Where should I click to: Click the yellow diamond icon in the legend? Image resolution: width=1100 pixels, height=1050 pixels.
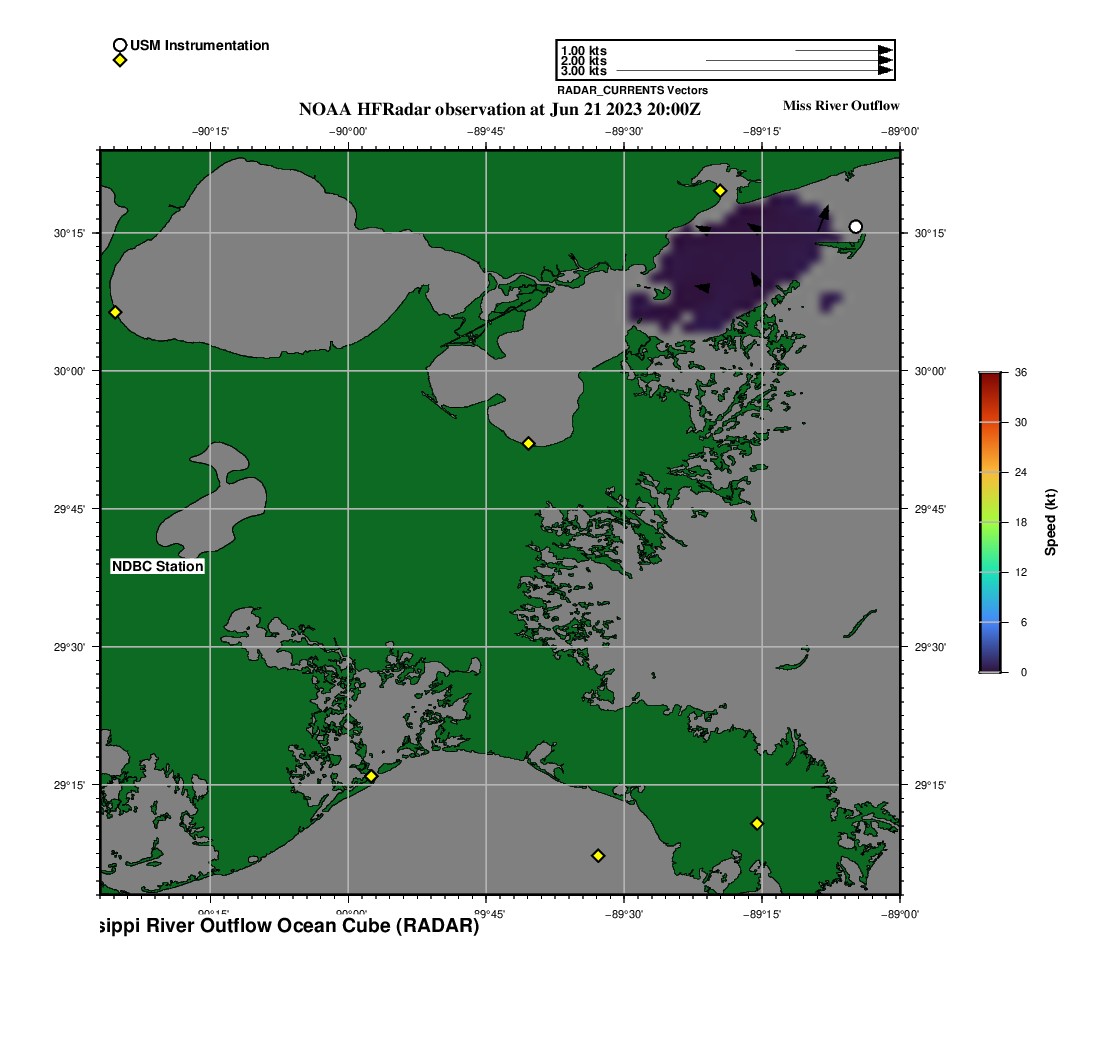pos(120,60)
